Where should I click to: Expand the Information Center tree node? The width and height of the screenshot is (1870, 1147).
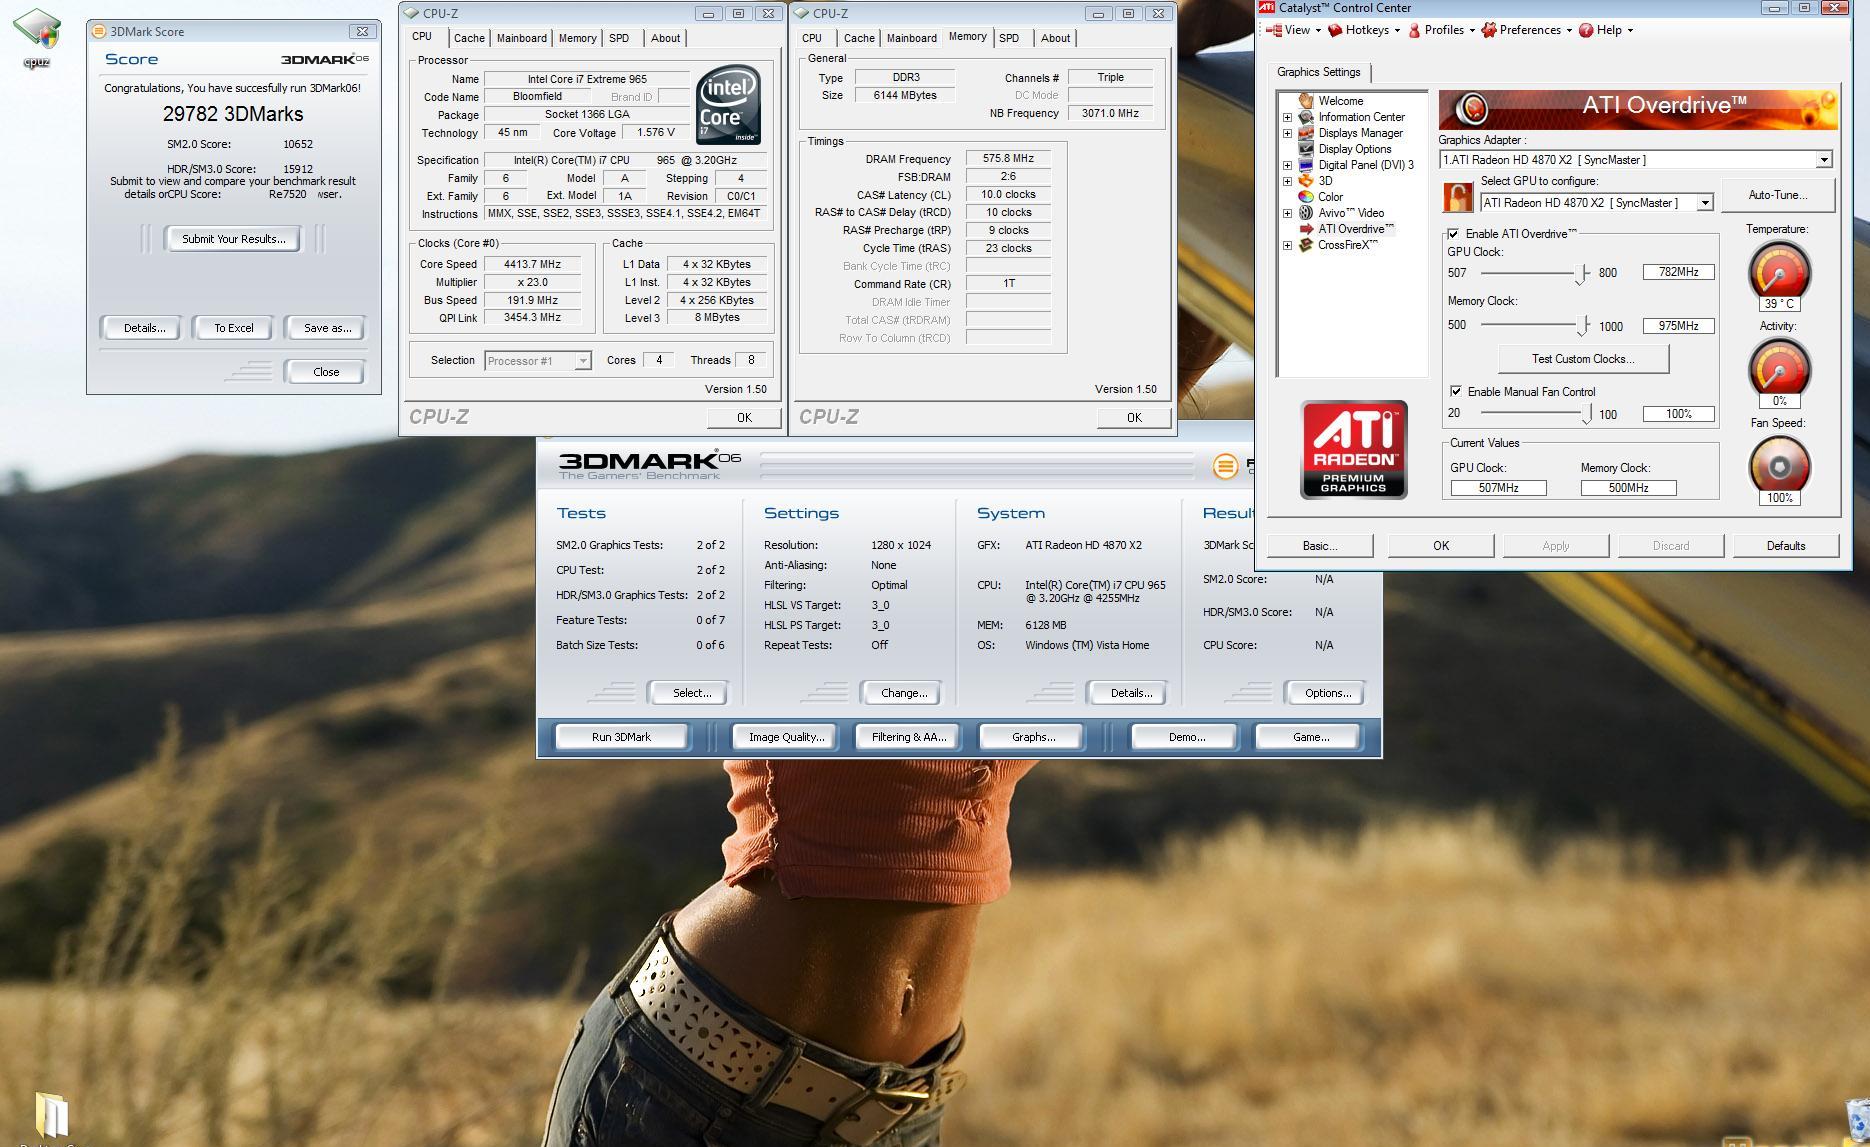click(x=1287, y=117)
